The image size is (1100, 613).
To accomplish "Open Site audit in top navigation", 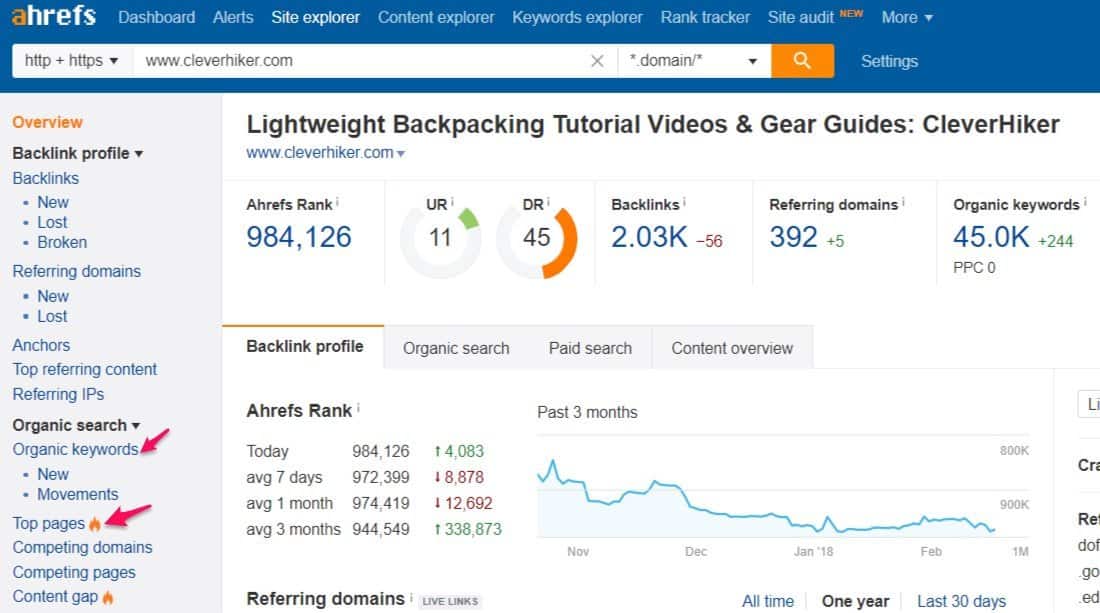I will (800, 17).
